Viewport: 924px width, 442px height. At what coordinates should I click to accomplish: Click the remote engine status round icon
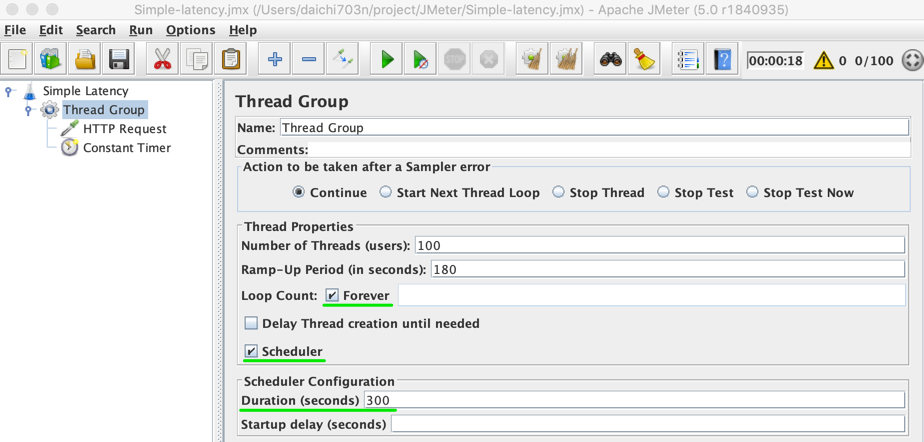tap(912, 60)
